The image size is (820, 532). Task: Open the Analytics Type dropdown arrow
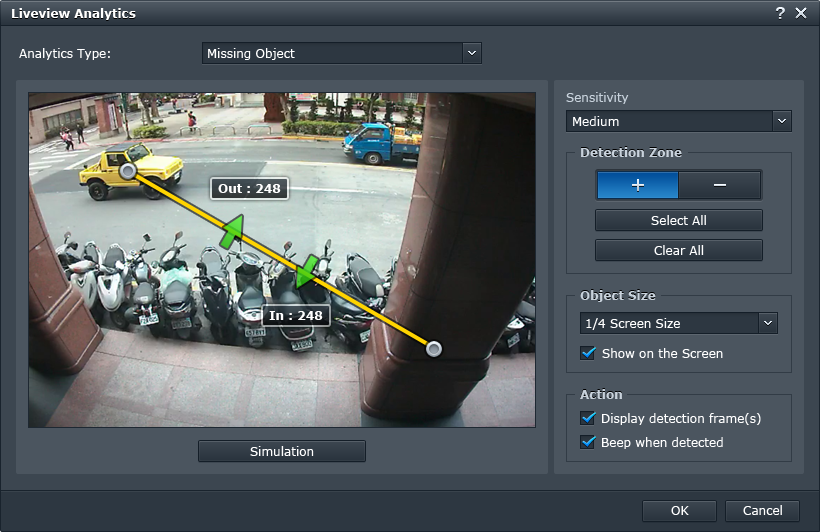click(472, 53)
